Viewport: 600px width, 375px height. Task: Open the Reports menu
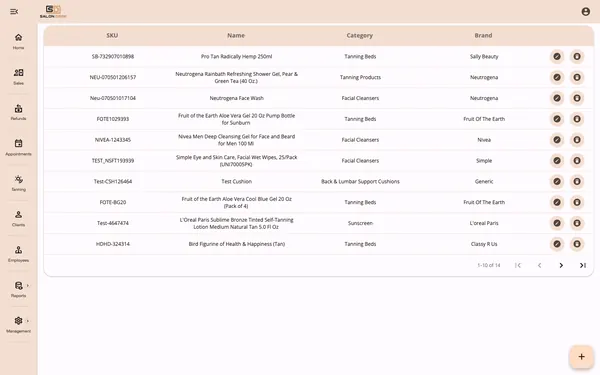[18, 289]
